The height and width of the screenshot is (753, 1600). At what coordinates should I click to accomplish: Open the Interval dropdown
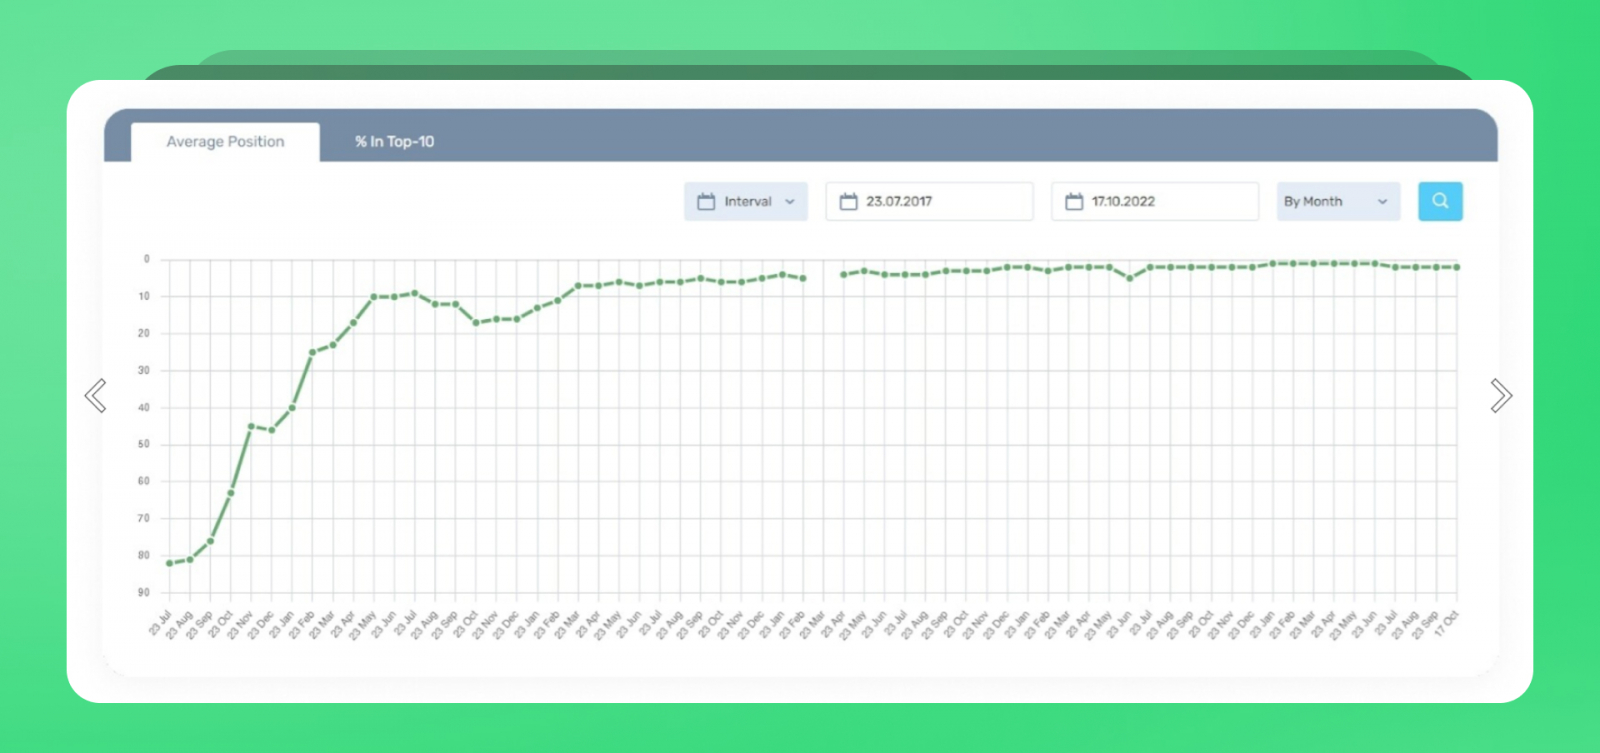pos(746,201)
